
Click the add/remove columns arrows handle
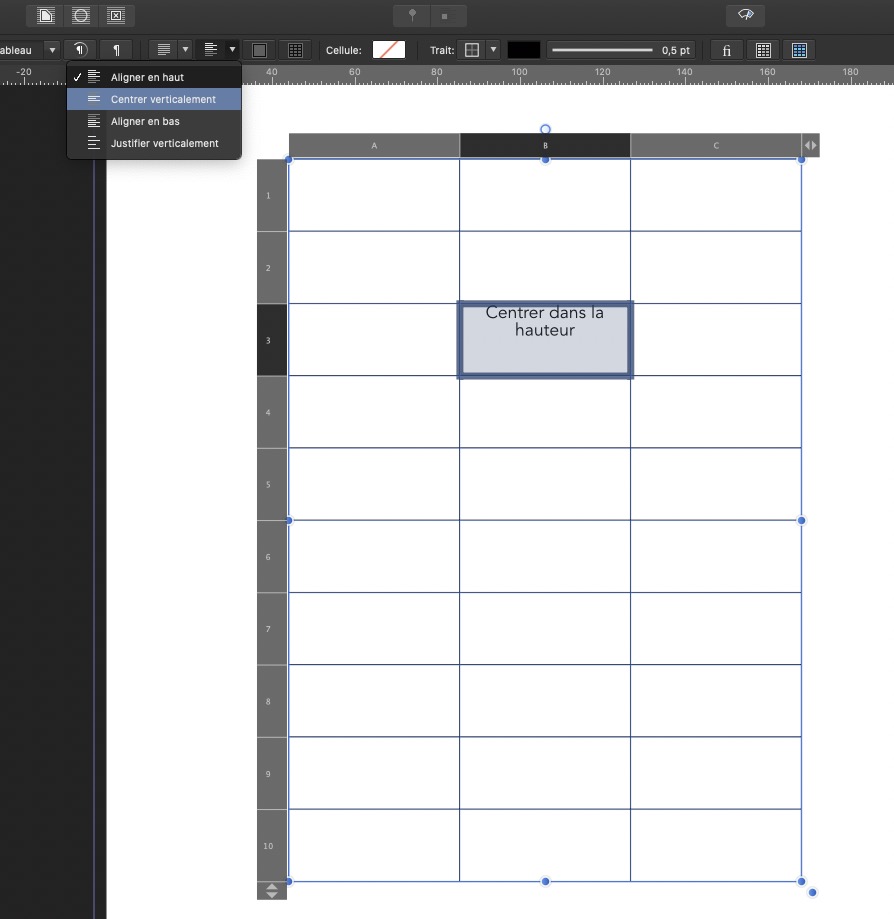(x=811, y=145)
